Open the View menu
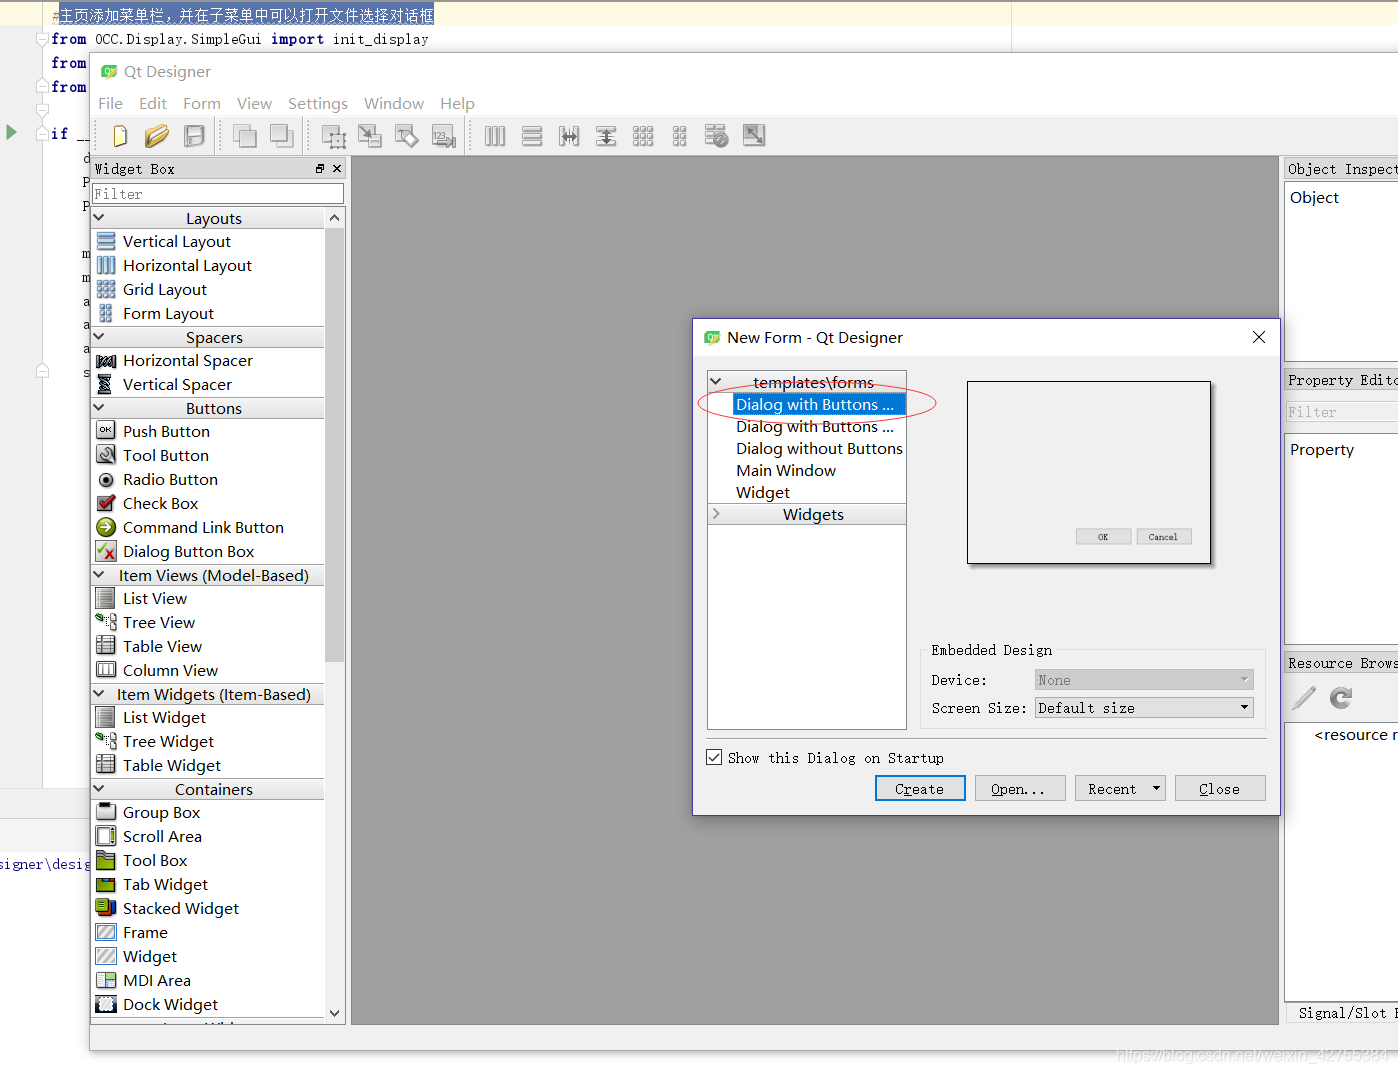Screen dimensions: 1398x1074 [254, 103]
